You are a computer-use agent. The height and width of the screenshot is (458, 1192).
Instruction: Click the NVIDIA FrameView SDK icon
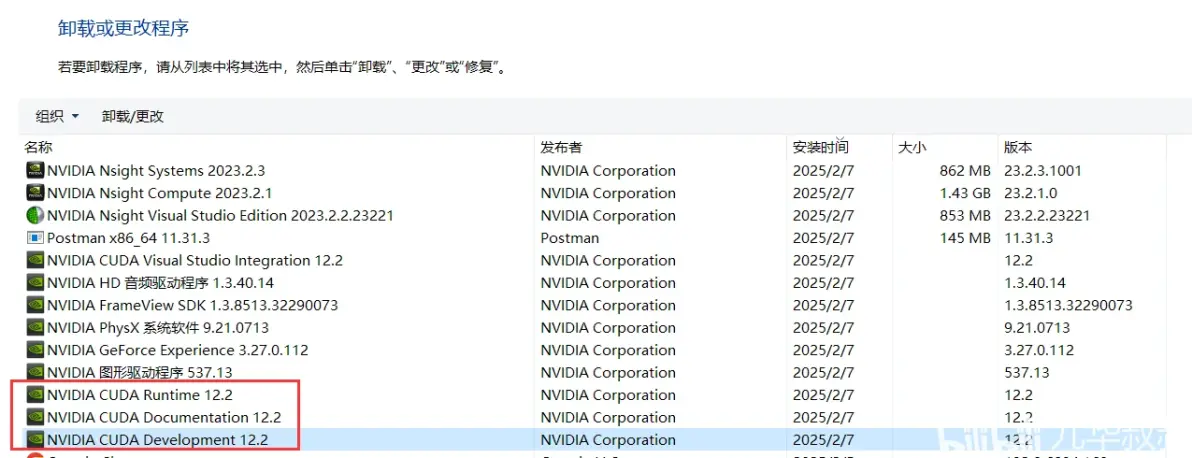(34, 305)
